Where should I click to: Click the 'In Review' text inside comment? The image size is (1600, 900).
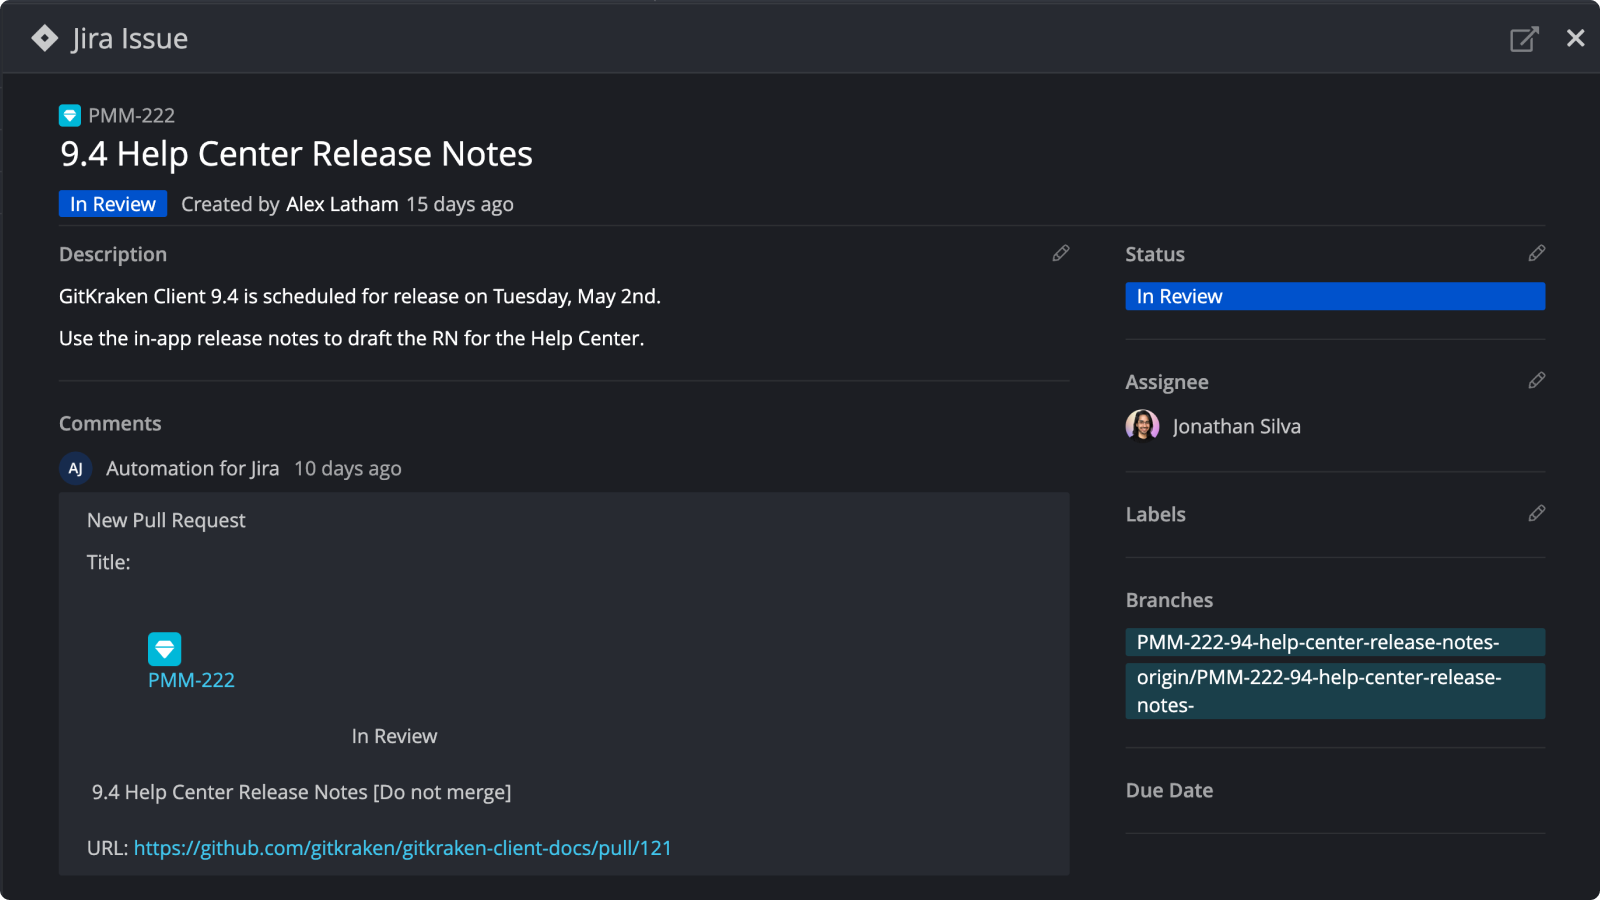coord(394,736)
